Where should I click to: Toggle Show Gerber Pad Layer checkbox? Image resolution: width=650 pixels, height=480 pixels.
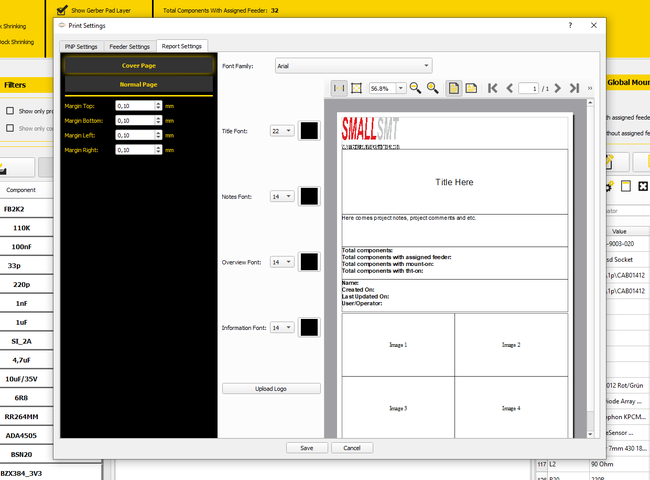coord(62,10)
